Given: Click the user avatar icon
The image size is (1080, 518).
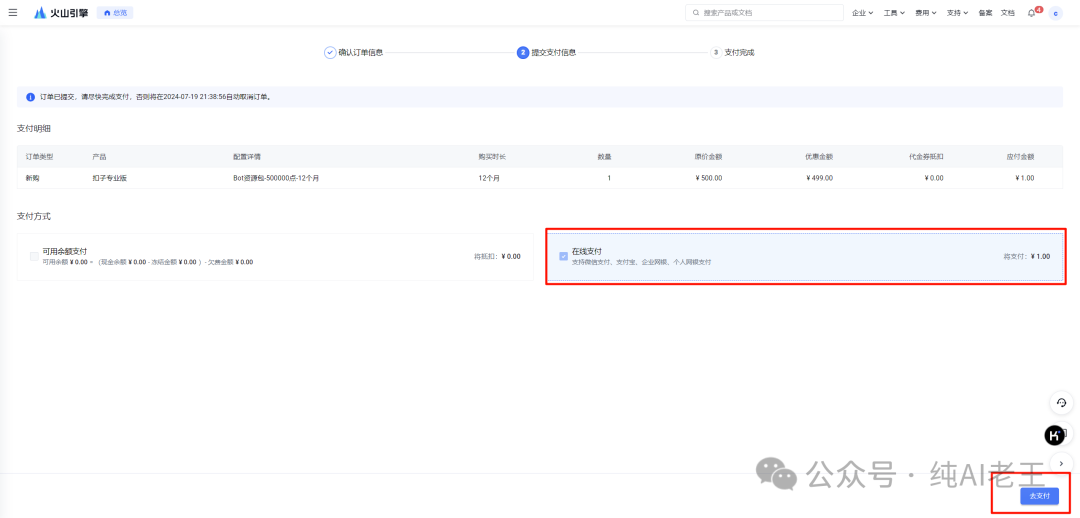Looking at the screenshot, I should pyautogui.click(x=1055, y=13).
